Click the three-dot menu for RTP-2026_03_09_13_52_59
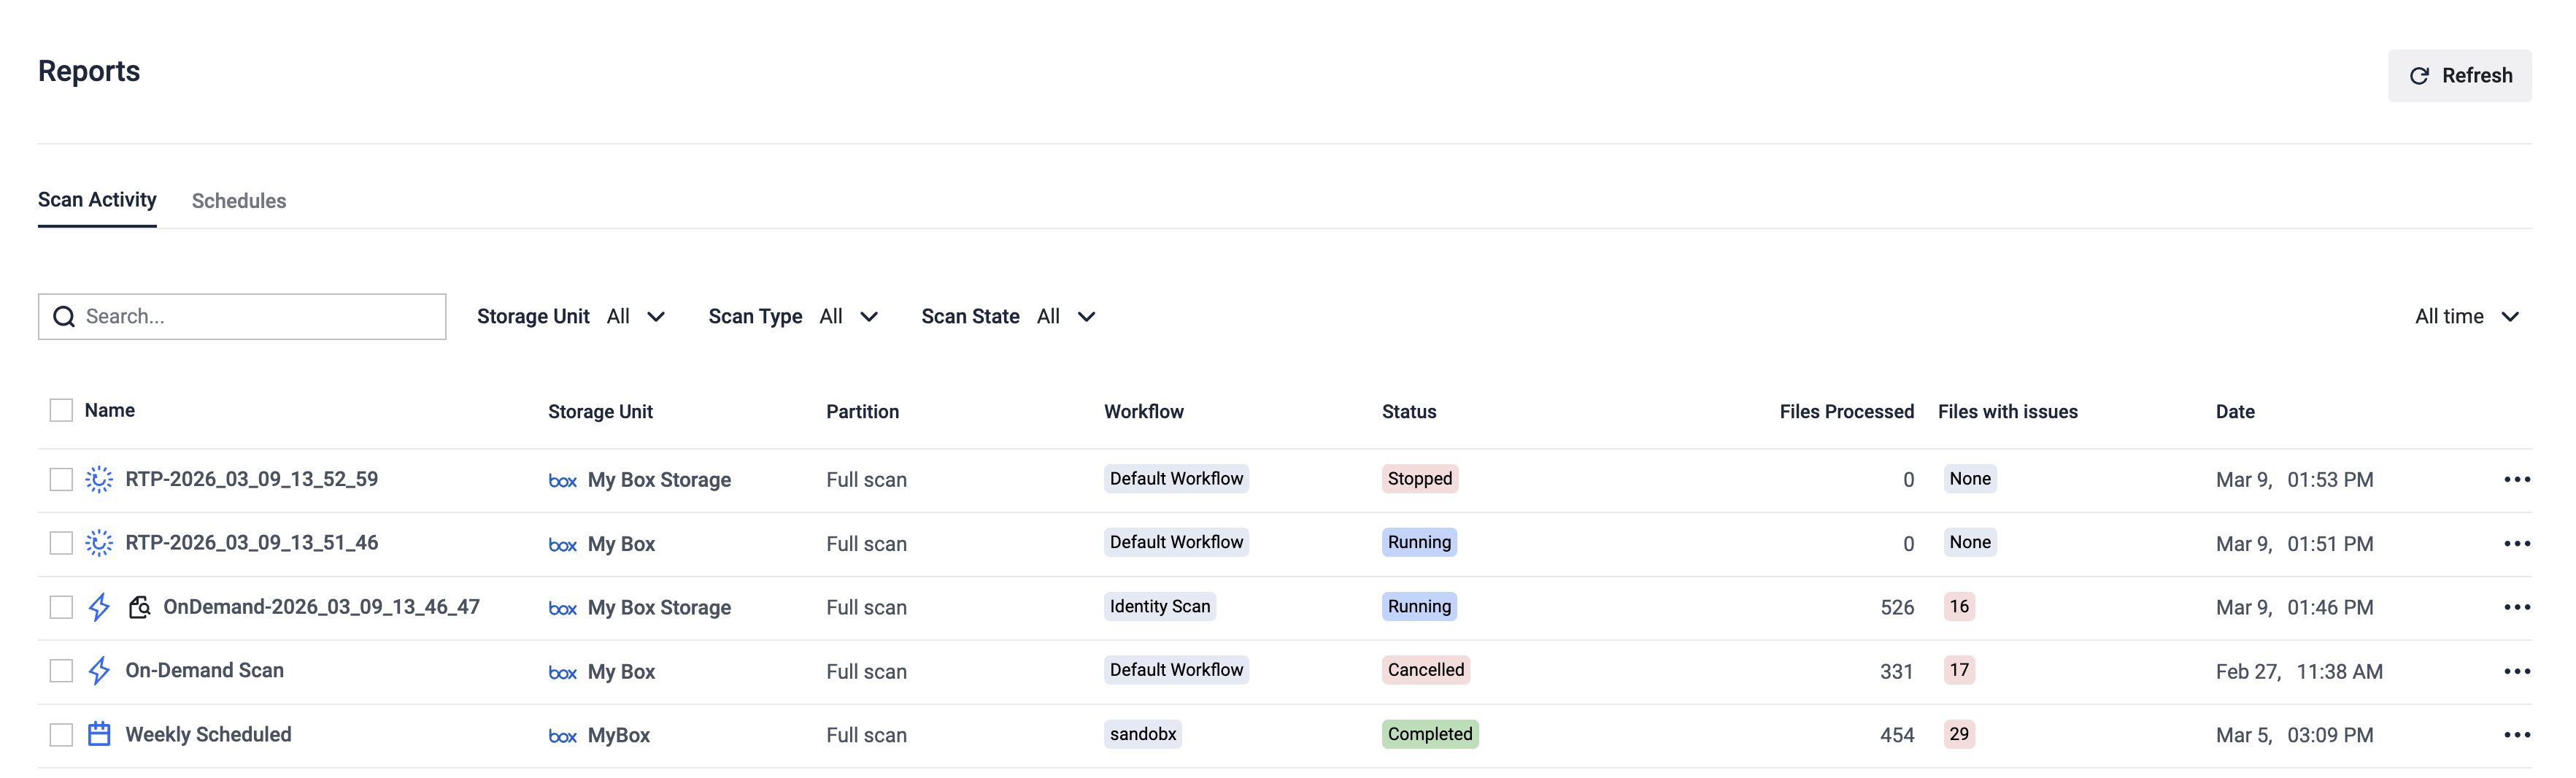The width and height of the screenshot is (2576, 778). click(2516, 479)
